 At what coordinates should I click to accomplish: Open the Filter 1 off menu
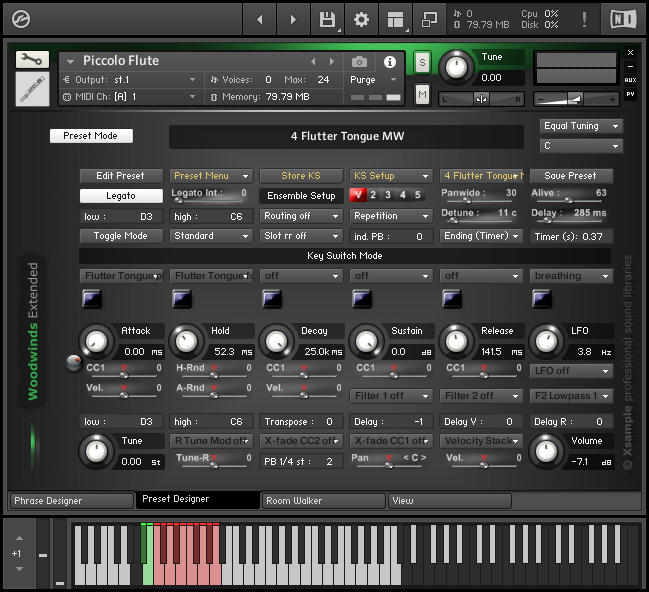click(391, 396)
